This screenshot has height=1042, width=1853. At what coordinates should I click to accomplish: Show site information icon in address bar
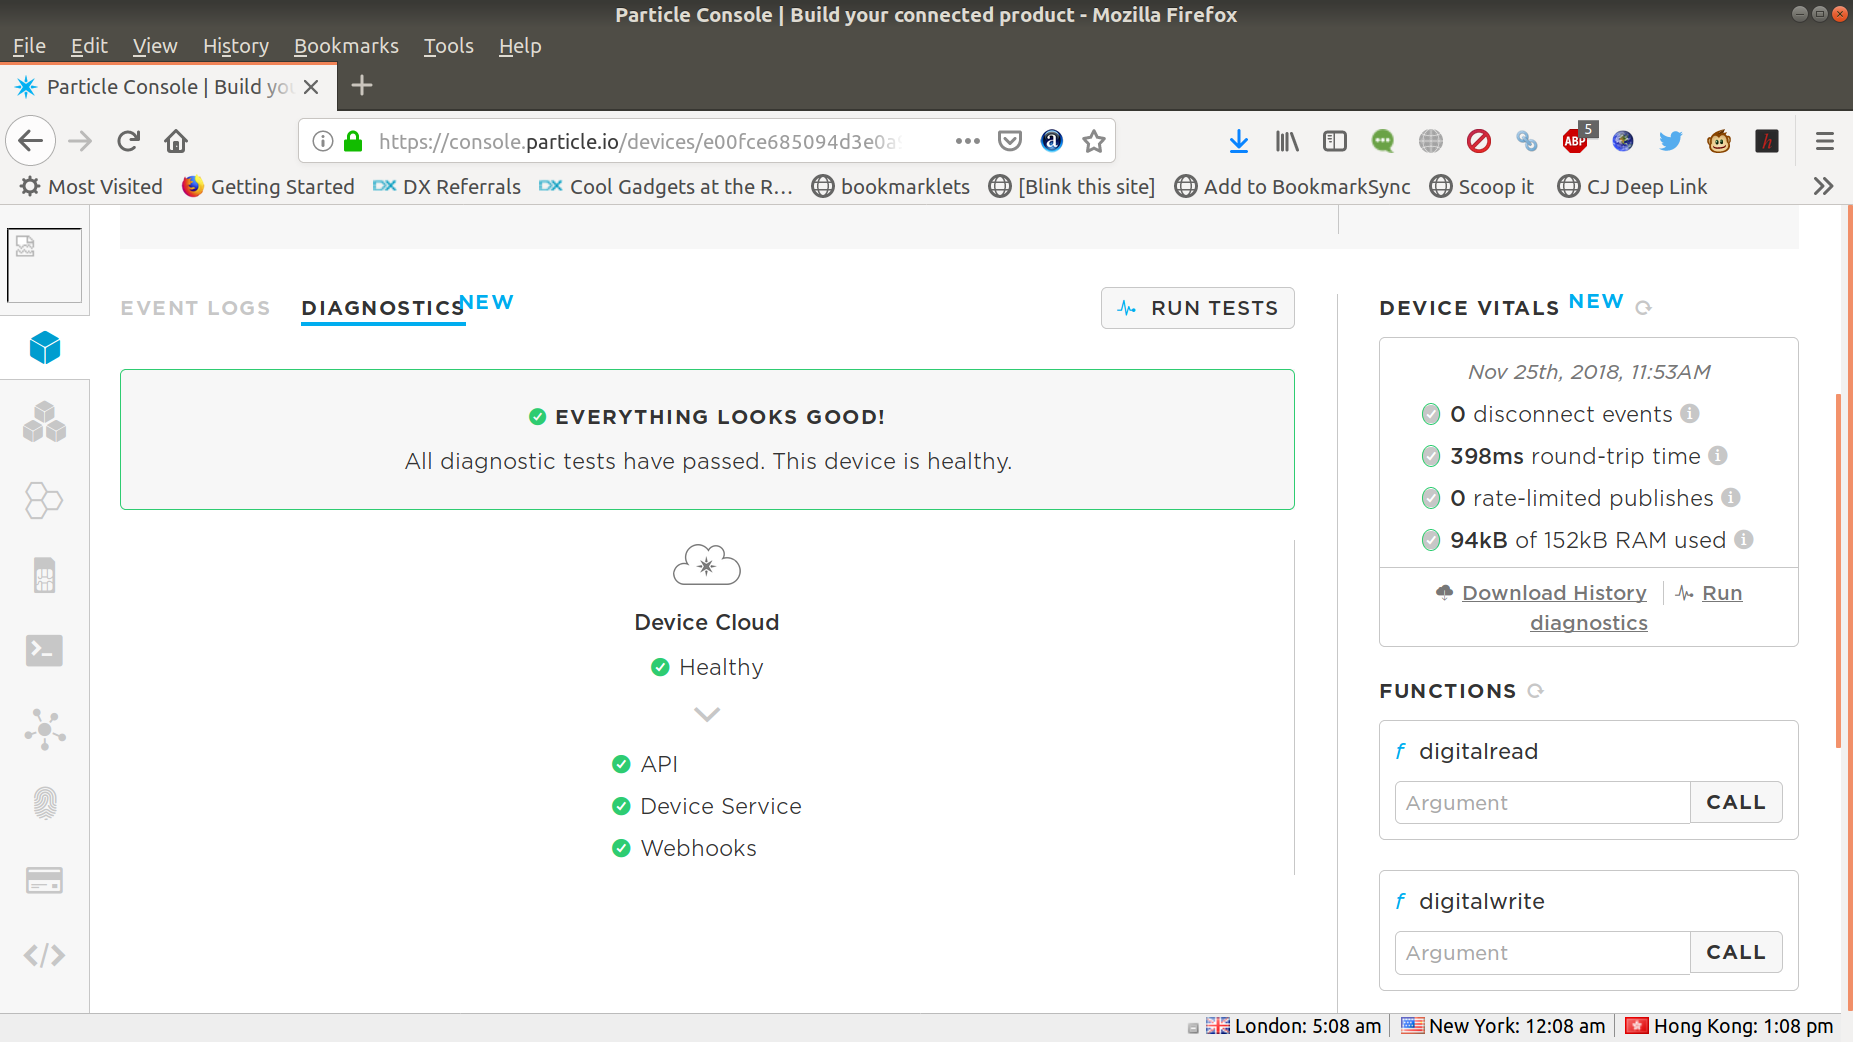322,141
